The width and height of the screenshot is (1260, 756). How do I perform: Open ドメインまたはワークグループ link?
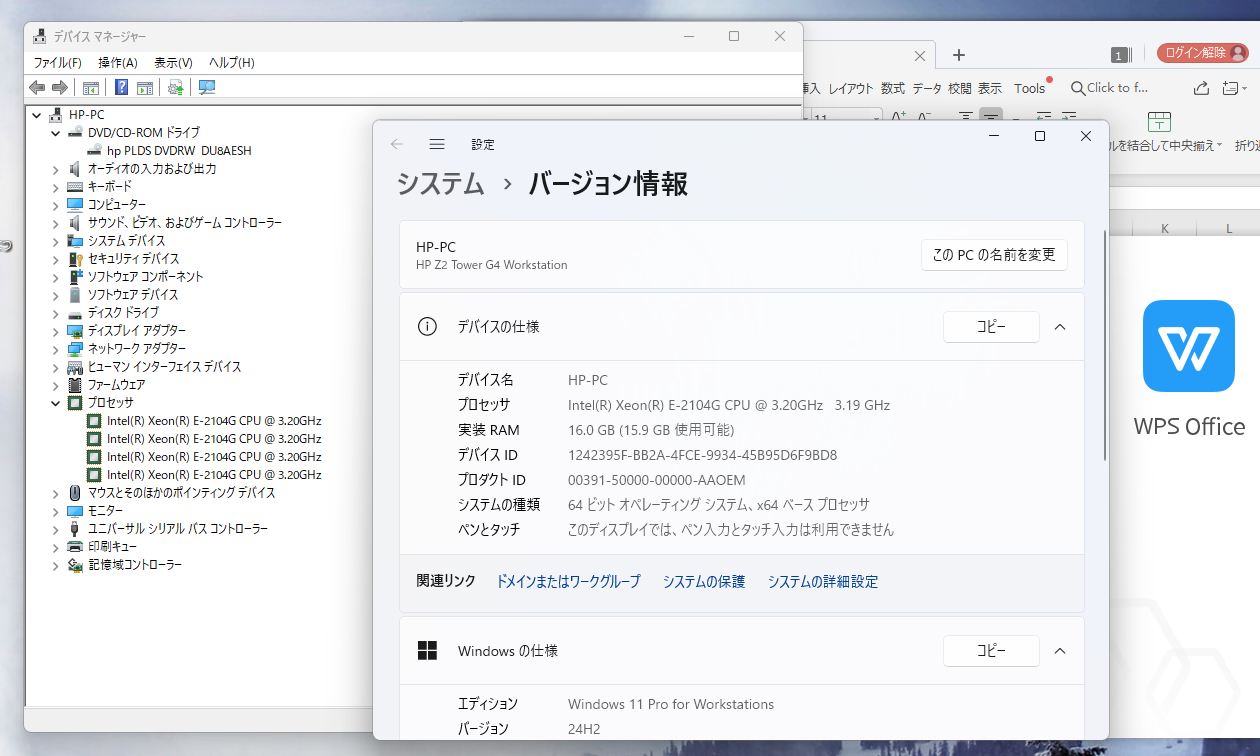[568, 581]
